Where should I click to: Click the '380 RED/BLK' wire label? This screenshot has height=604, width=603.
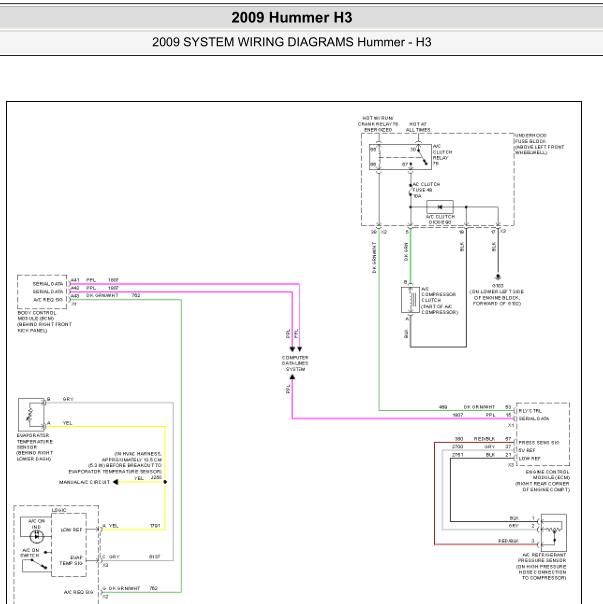click(474, 439)
